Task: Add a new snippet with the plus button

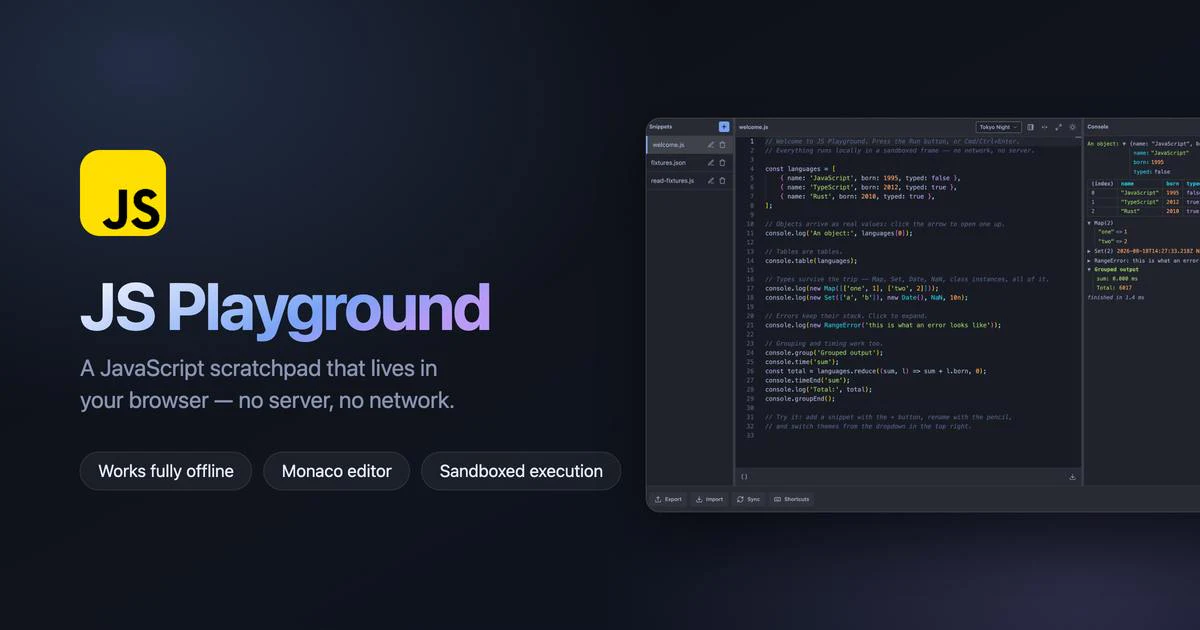Action: (724, 127)
